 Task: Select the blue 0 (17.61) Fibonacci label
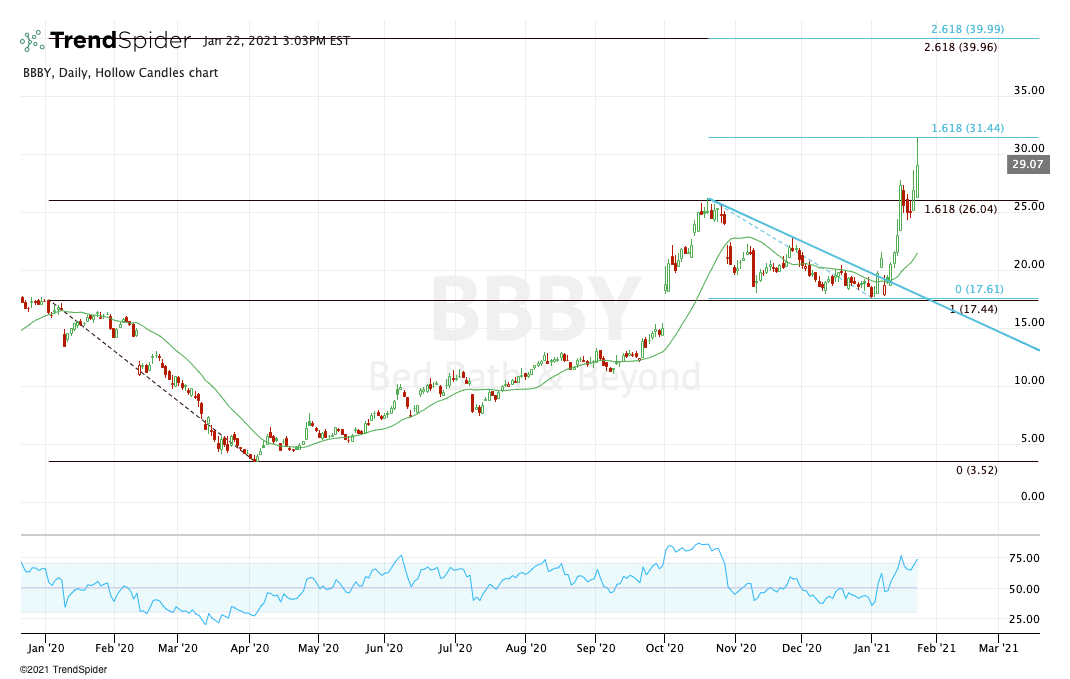pos(979,289)
